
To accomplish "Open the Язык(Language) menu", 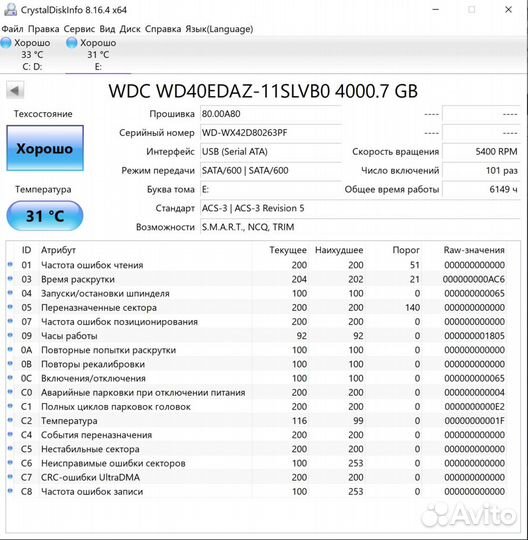I will click(x=219, y=29).
